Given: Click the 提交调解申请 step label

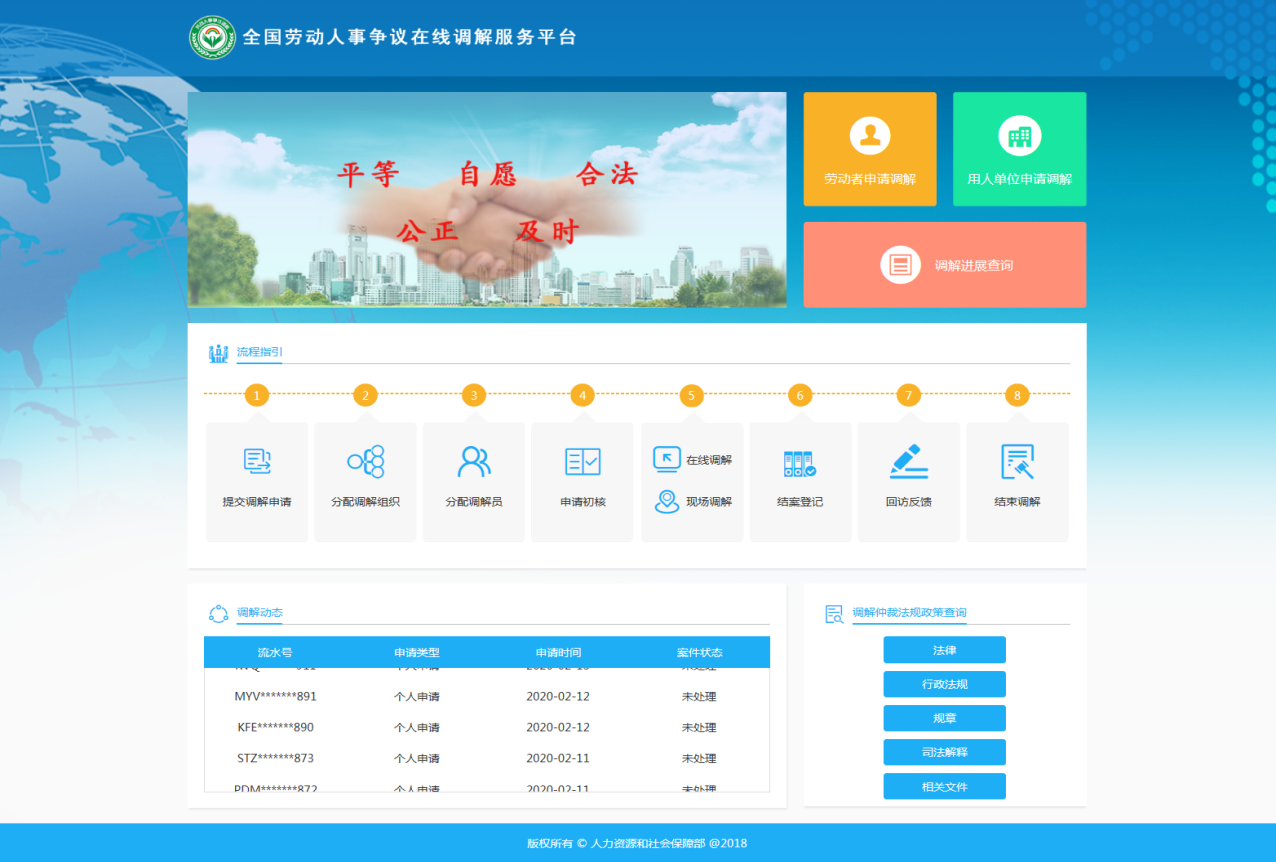Looking at the screenshot, I should coord(257,502).
